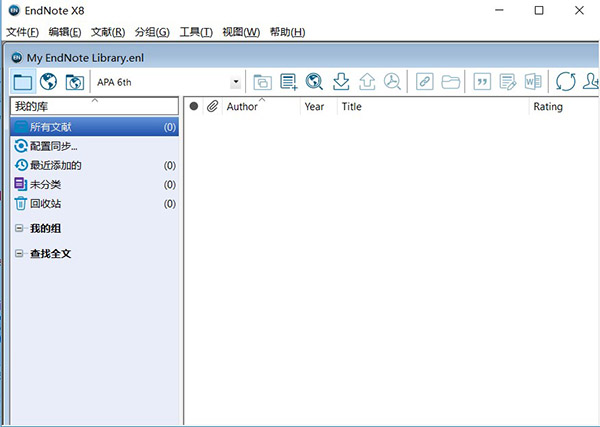Collapse the 我的组 group set
600x427 pixels.
(x=19, y=228)
